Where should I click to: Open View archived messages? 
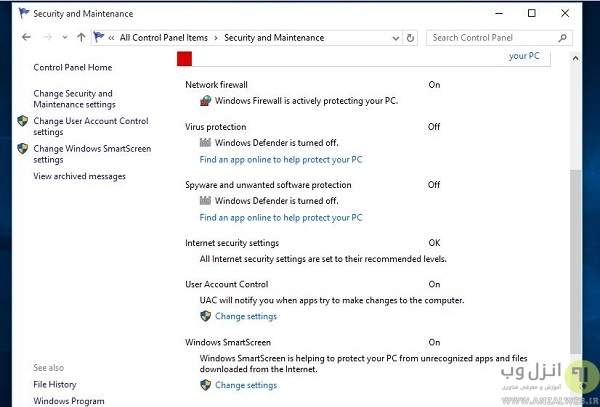click(x=79, y=176)
